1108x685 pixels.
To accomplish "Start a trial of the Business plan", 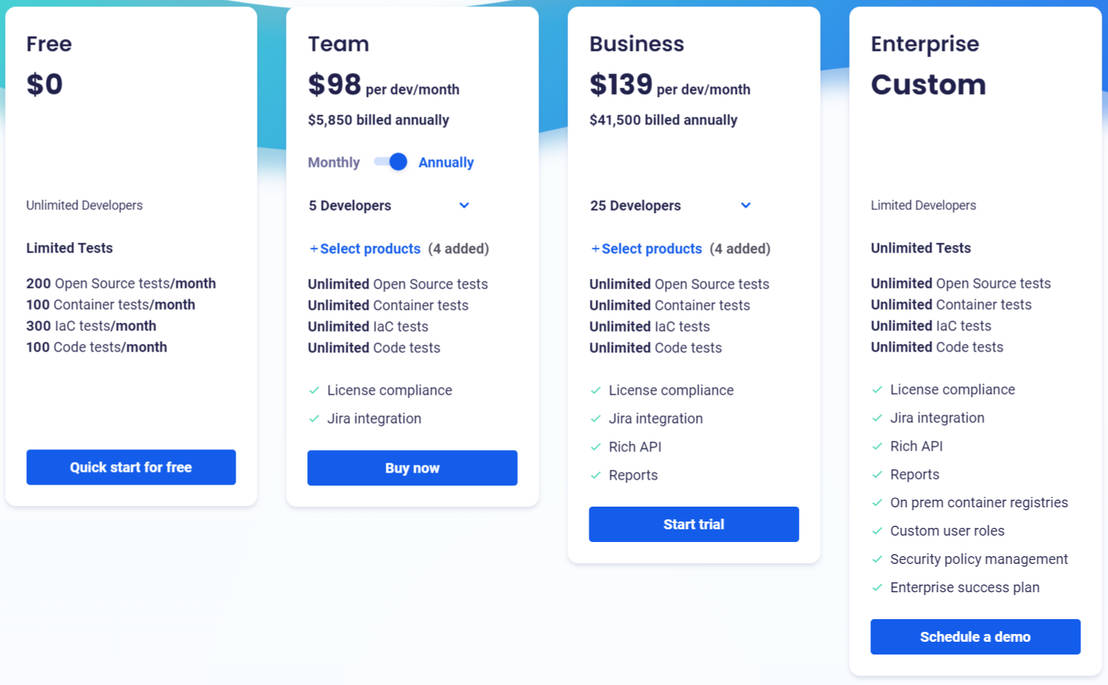I will [x=693, y=524].
